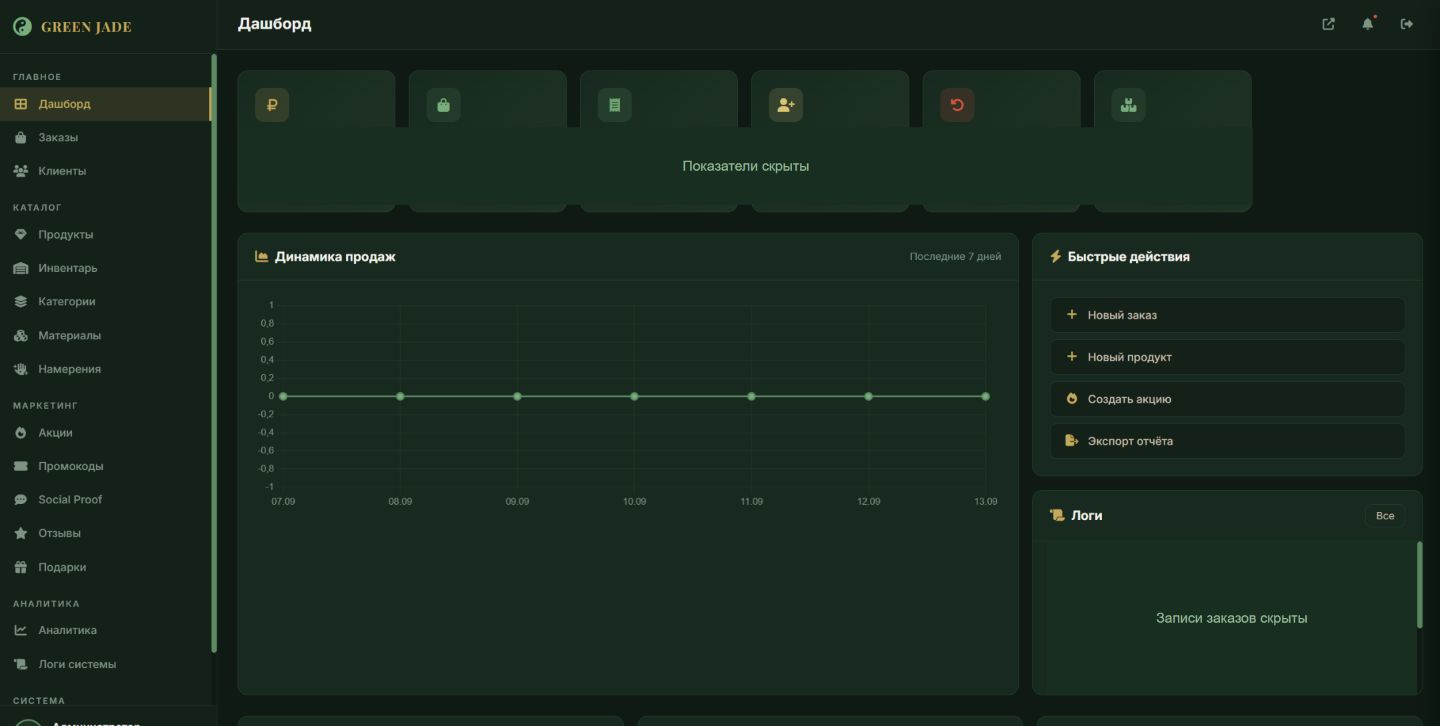Image resolution: width=1440 pixels, height=726 pixels.
Task: Click the Динамика продаж heading
Action: click(x=335, y=257)
